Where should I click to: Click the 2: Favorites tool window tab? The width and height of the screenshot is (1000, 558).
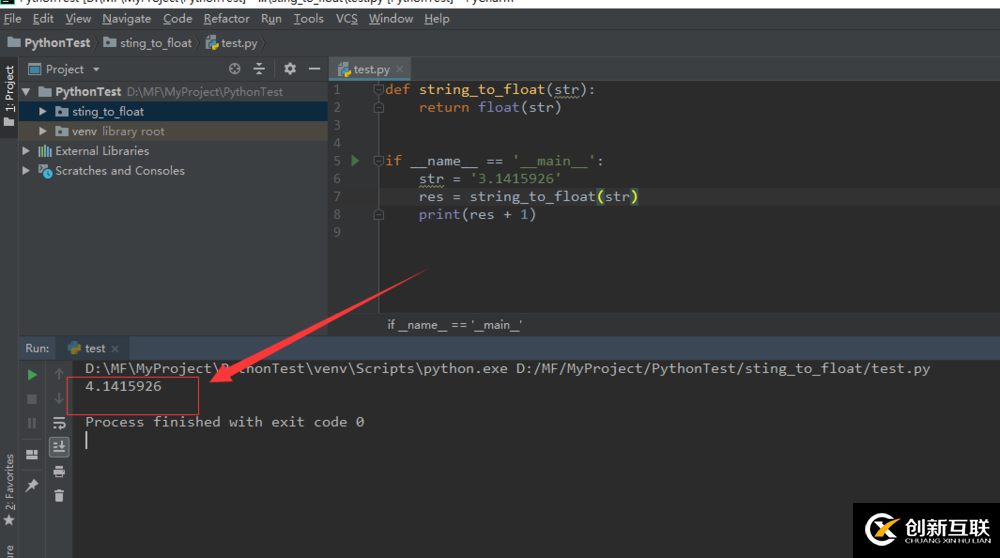(9, 483)
